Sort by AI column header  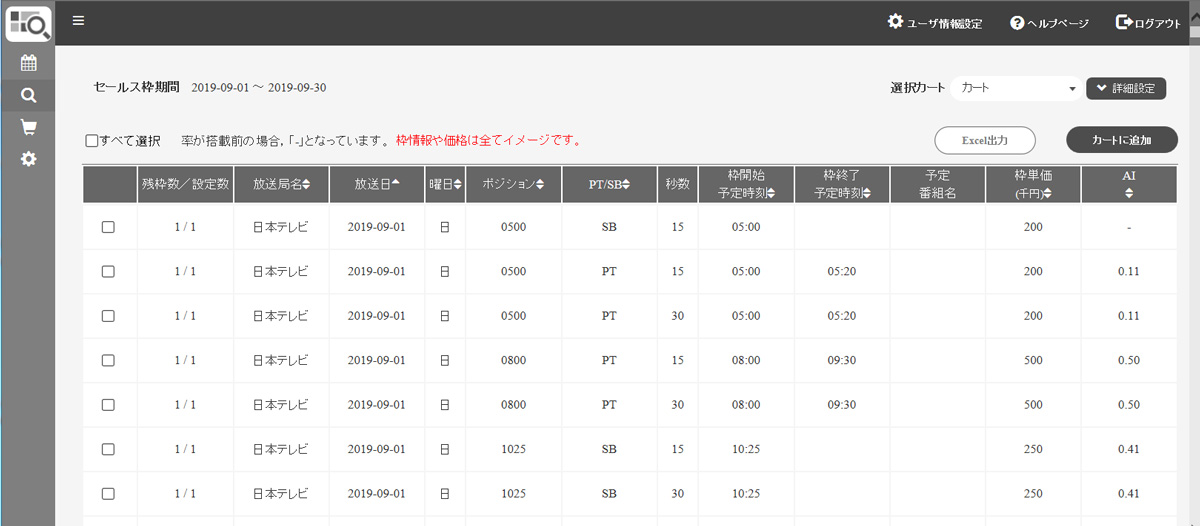1129,184
